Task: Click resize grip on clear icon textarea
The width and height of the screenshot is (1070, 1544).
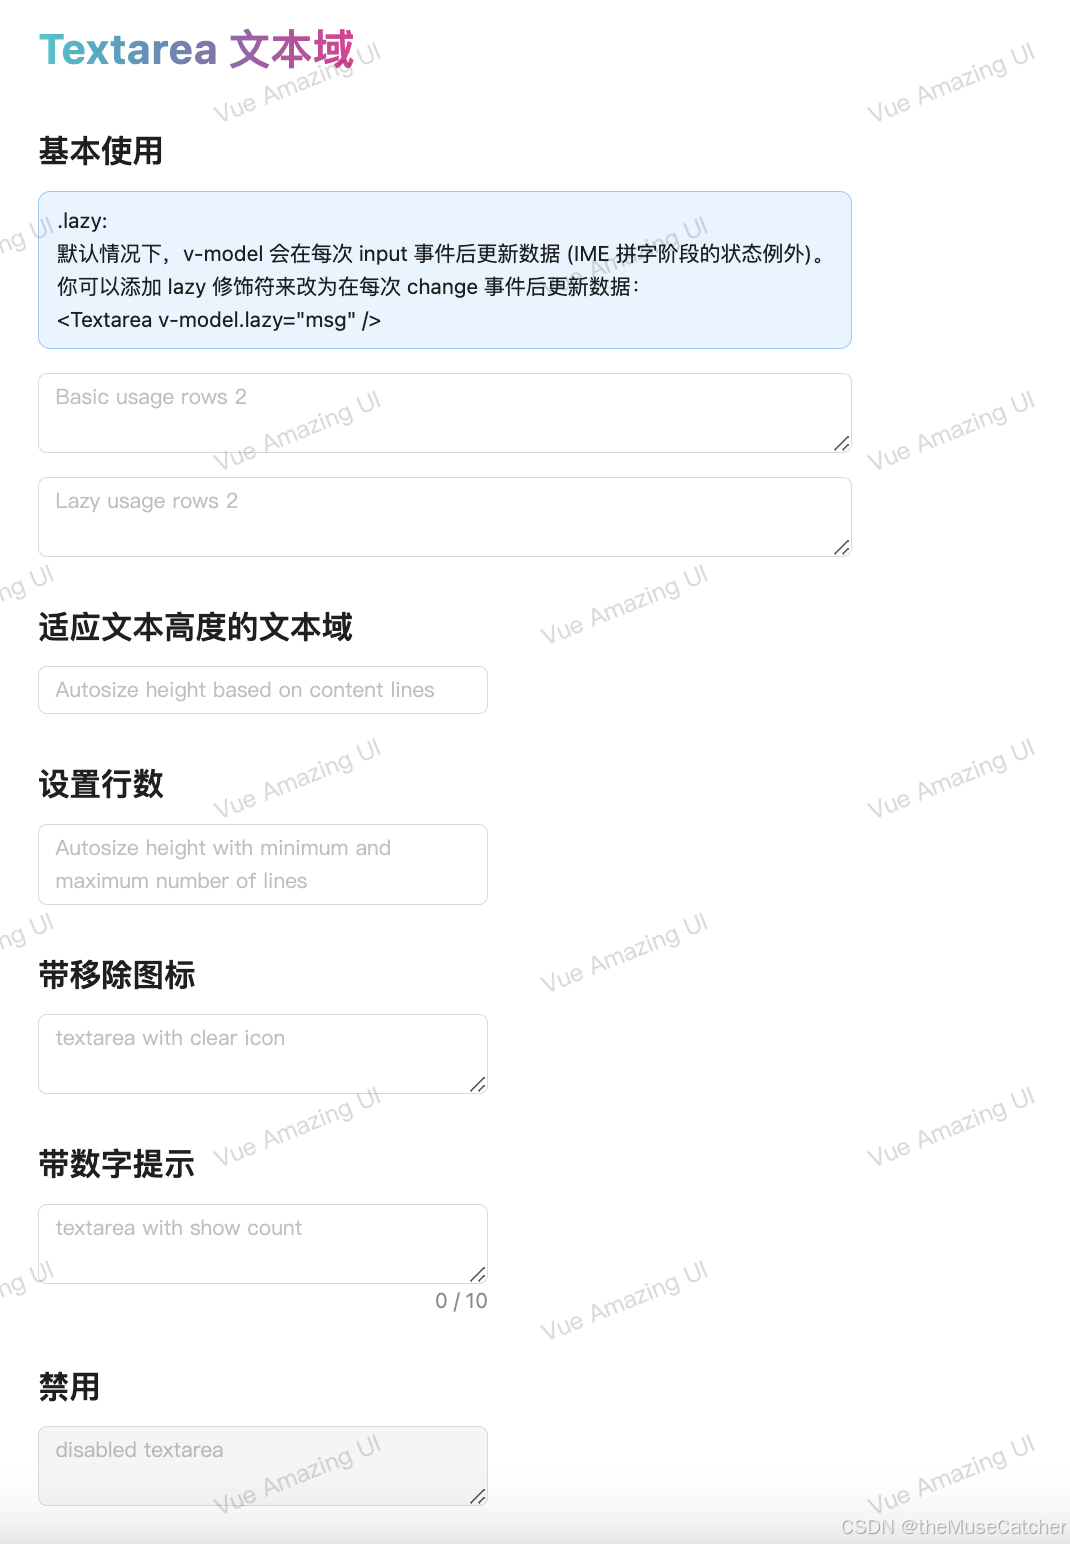Action: (478, 1084)
